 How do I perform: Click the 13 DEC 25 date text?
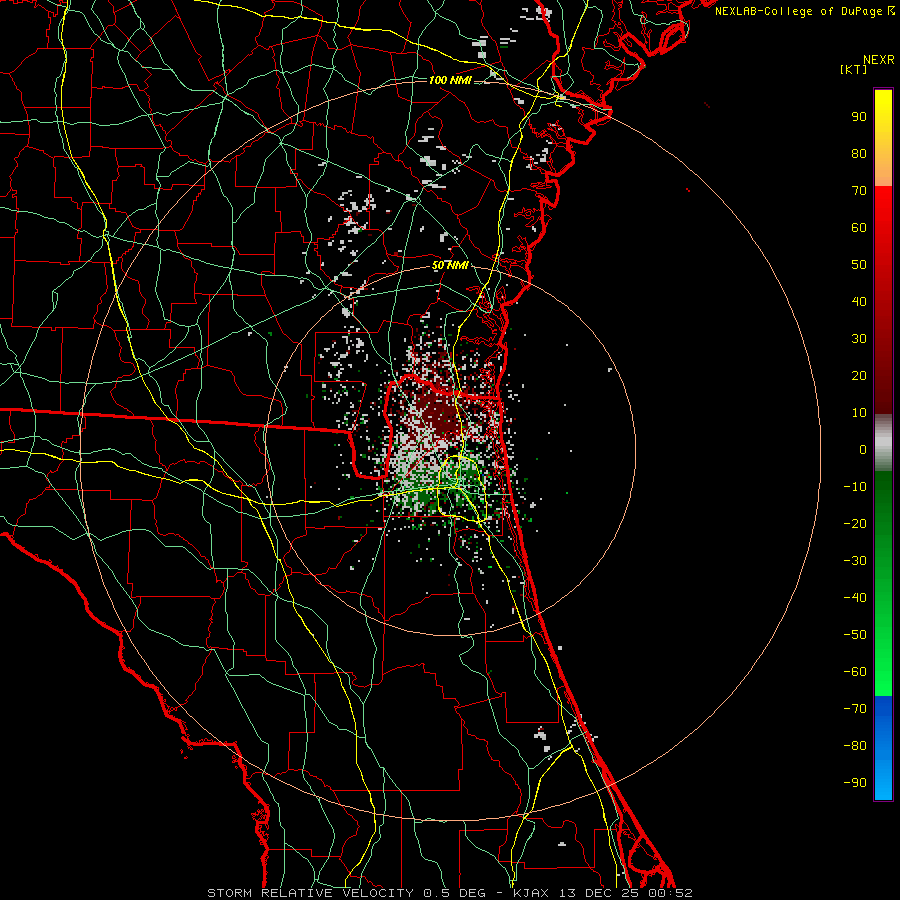pyautogui.click(x=599, y=893)
